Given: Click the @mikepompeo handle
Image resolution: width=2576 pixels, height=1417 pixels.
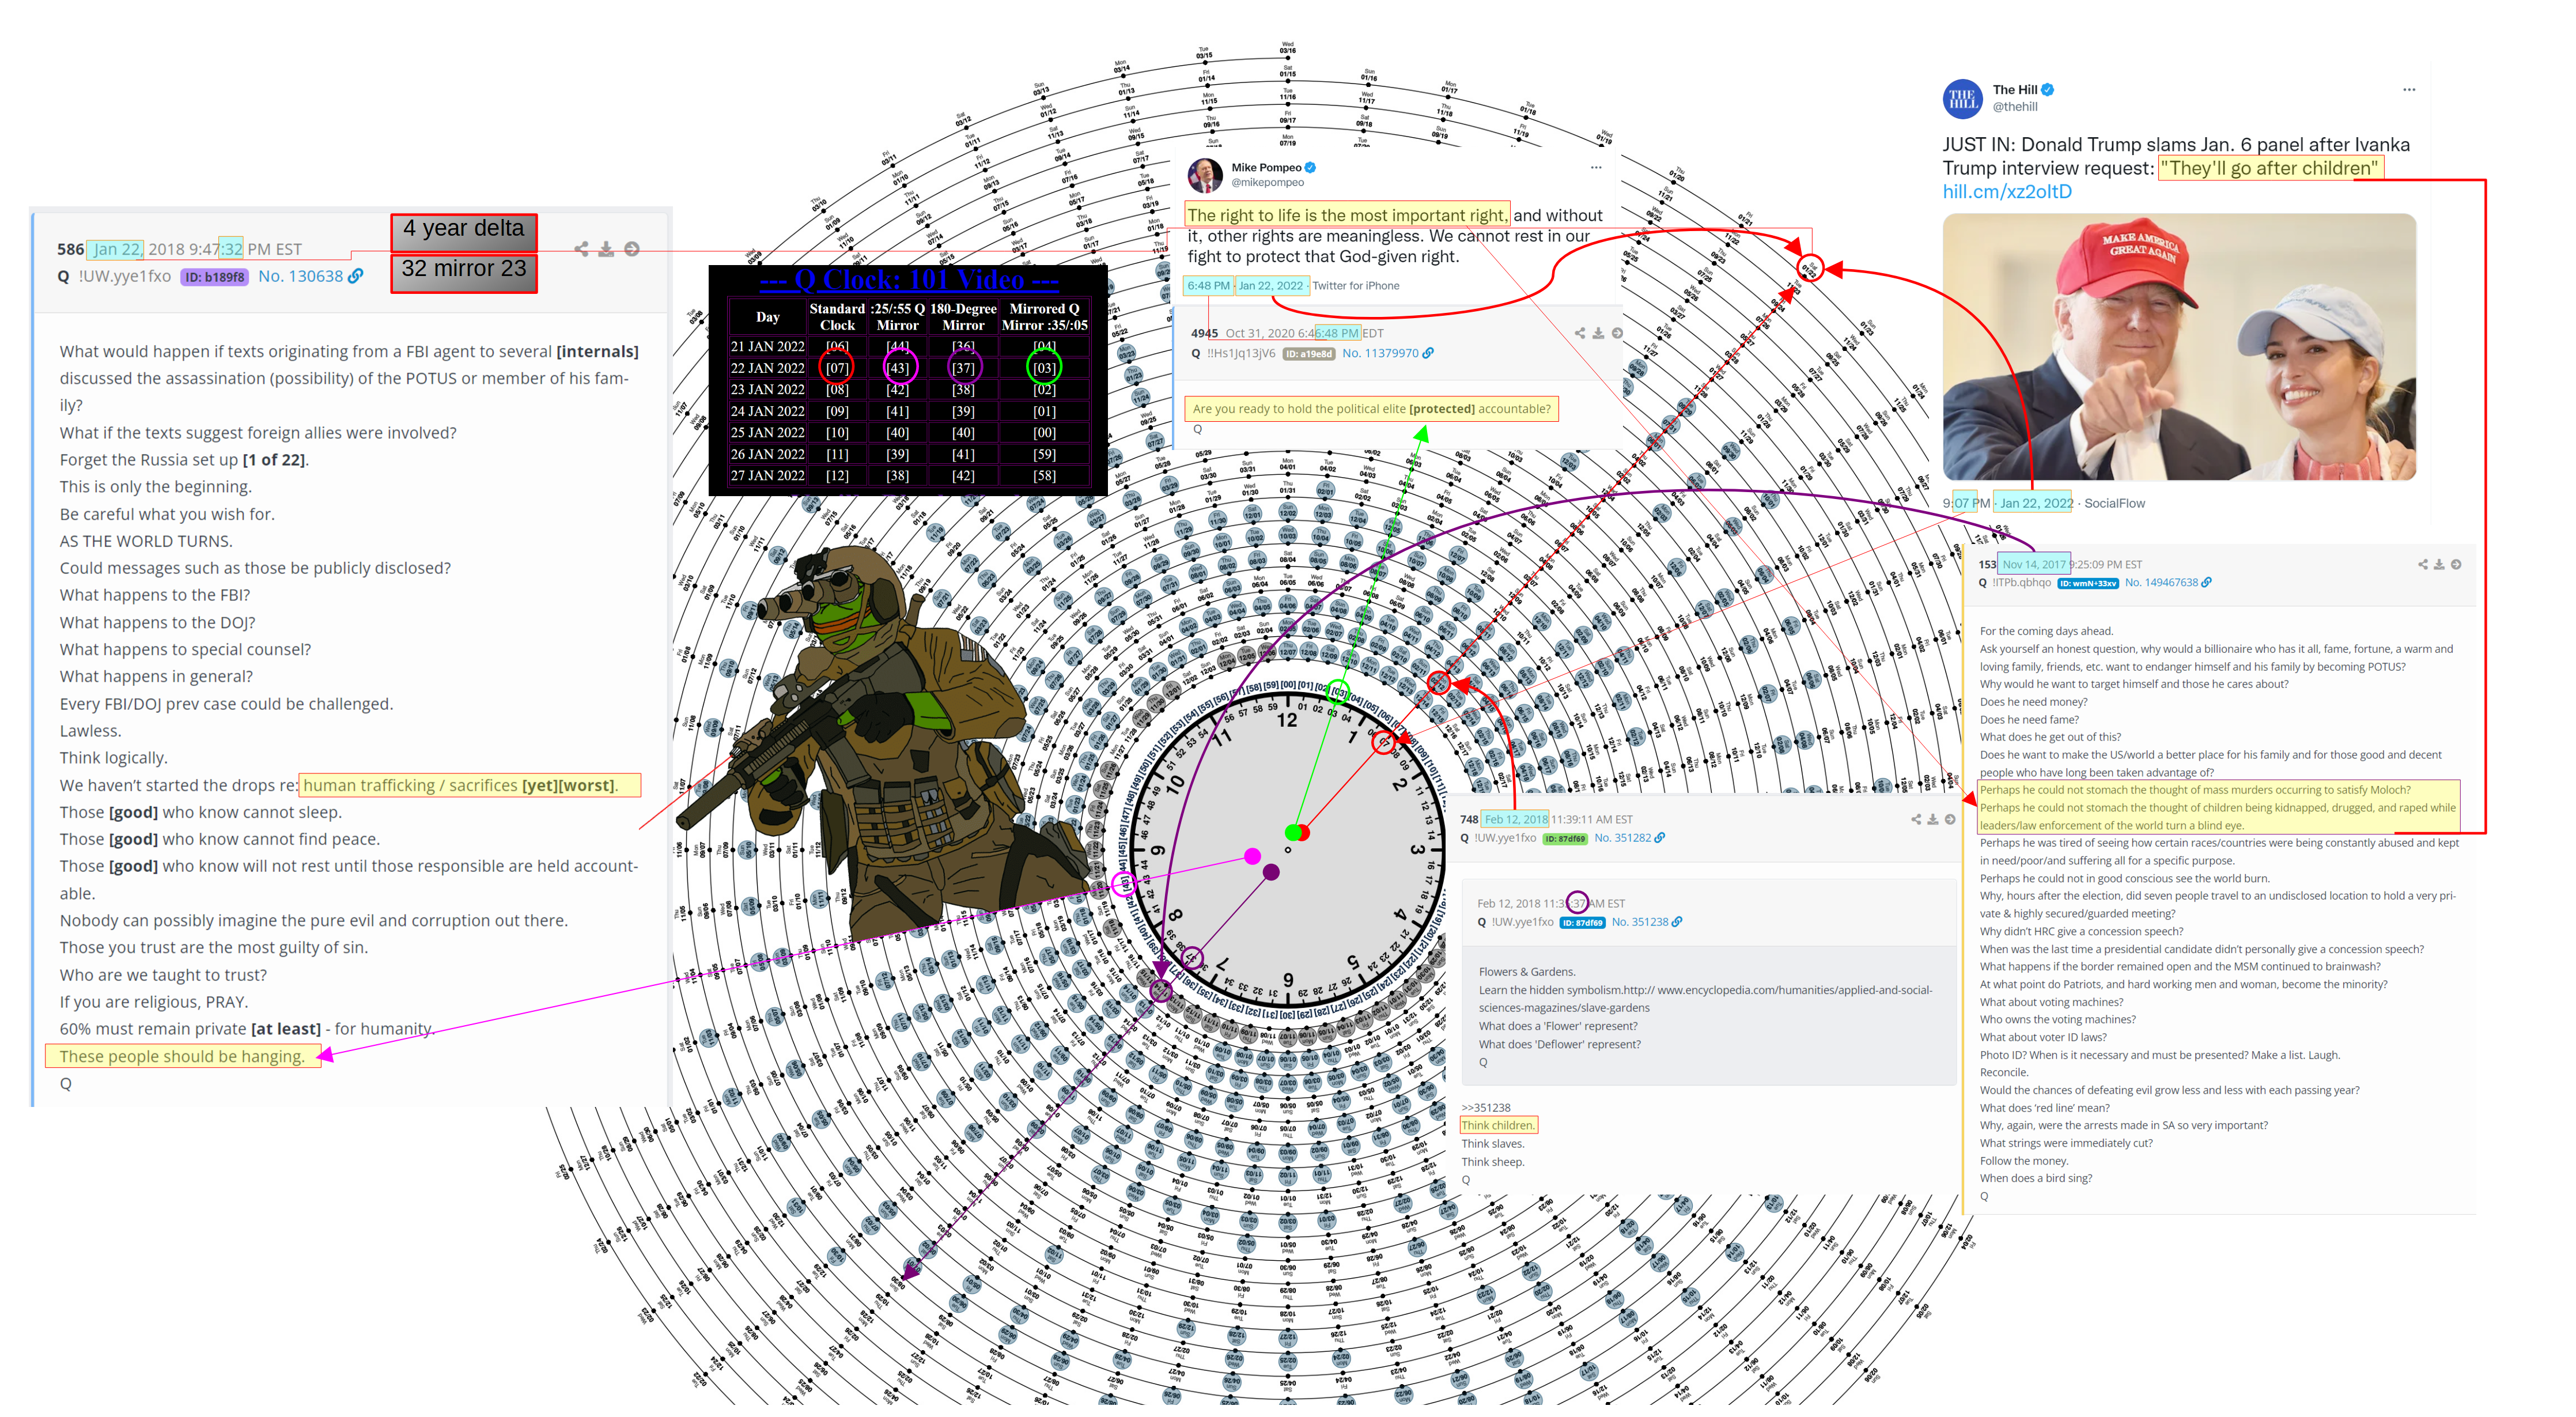Looking at the screenshot, I should [x=1267, y=182].
